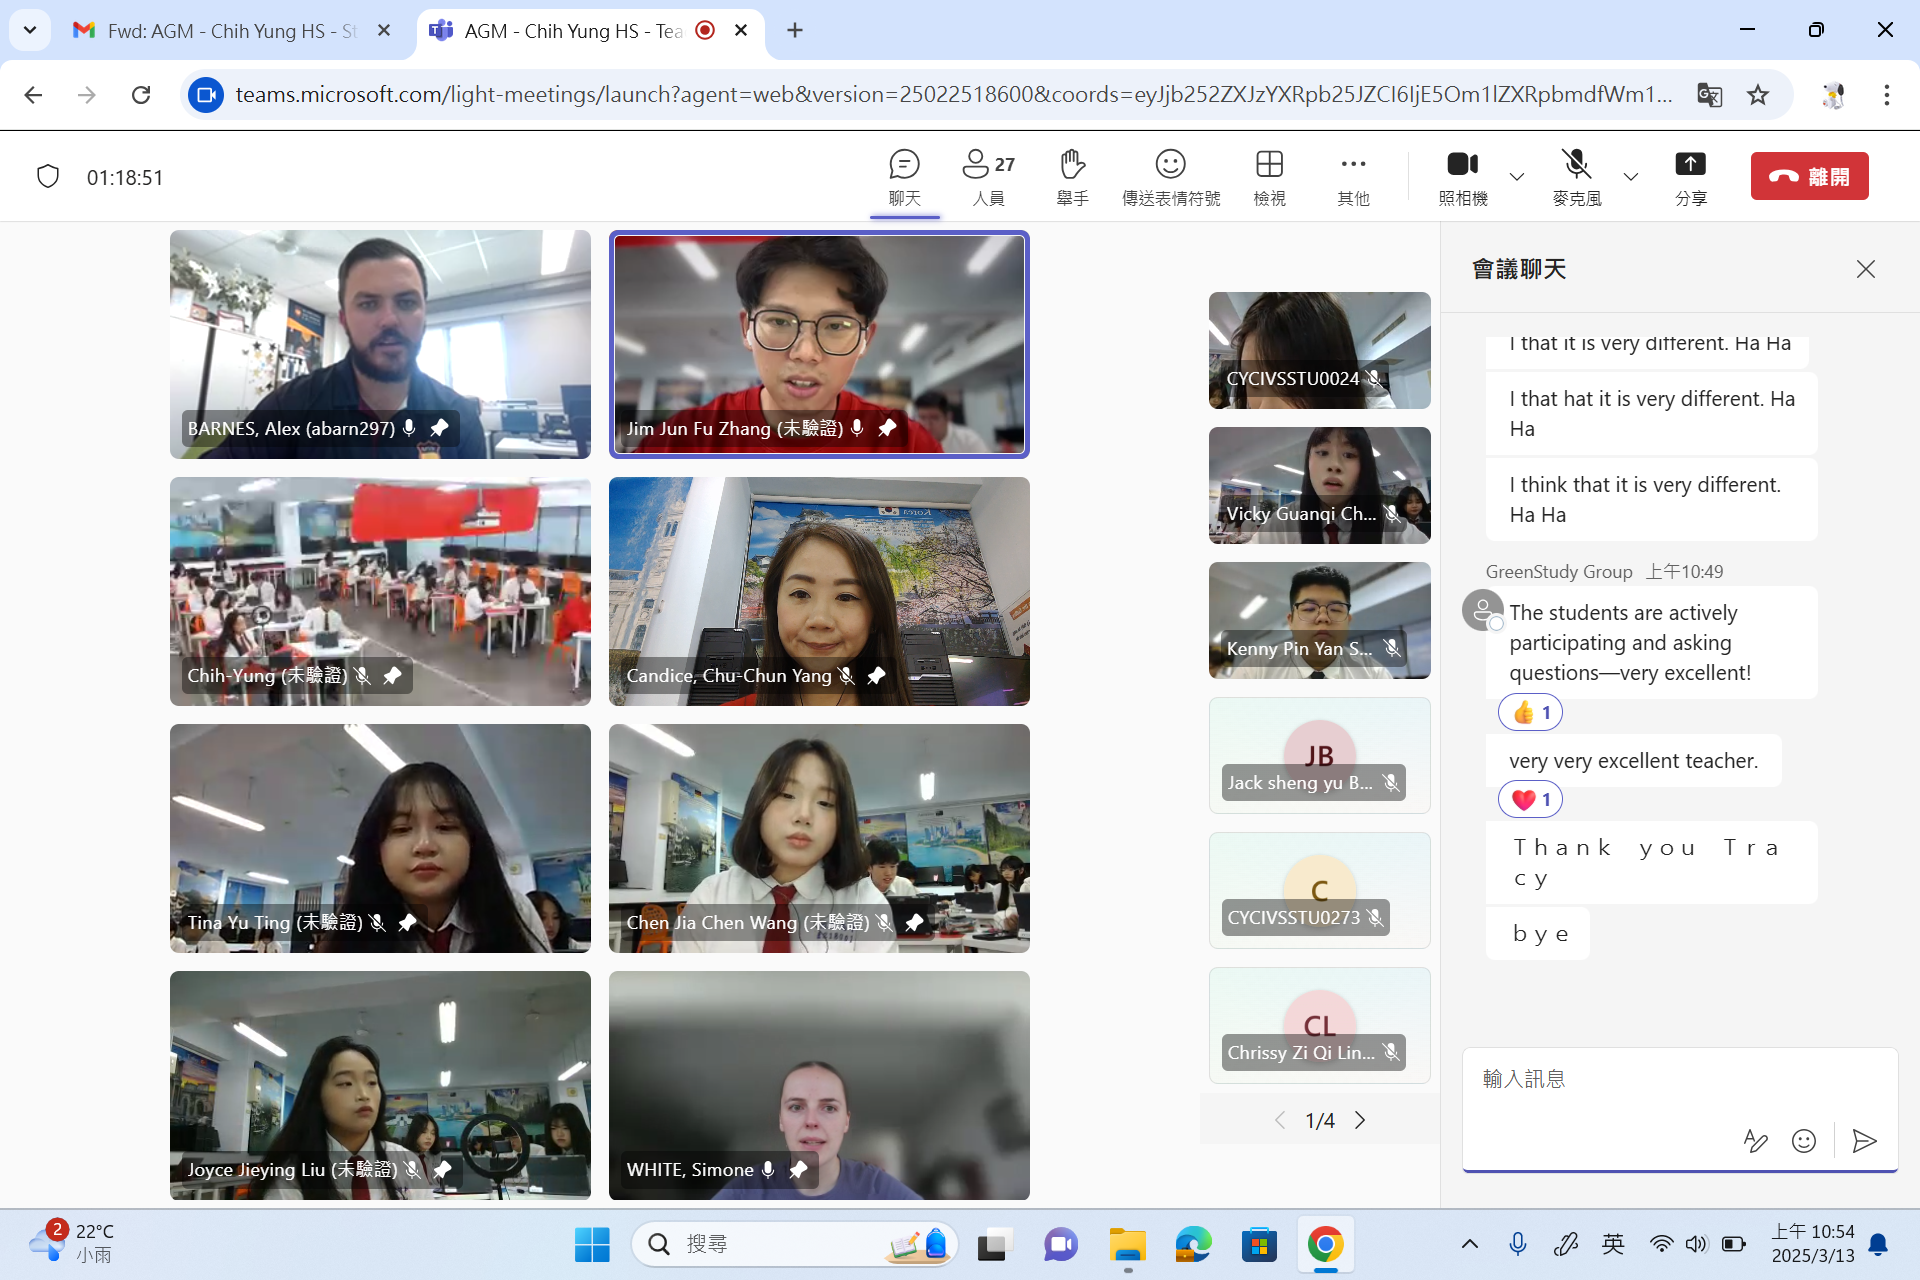Send the chat message arrow
The width and height of the screenshot is (1920, 1280).
[x=1864, y=1141]
